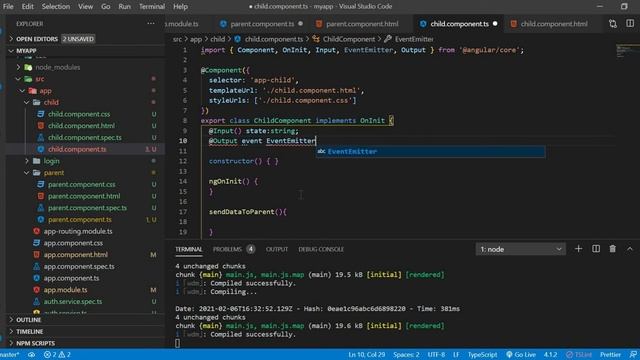The image size is (640, 360).
Task: Switch to parent.component.ts editor tab
Action: pyautogui.click(x=262, y=24)
